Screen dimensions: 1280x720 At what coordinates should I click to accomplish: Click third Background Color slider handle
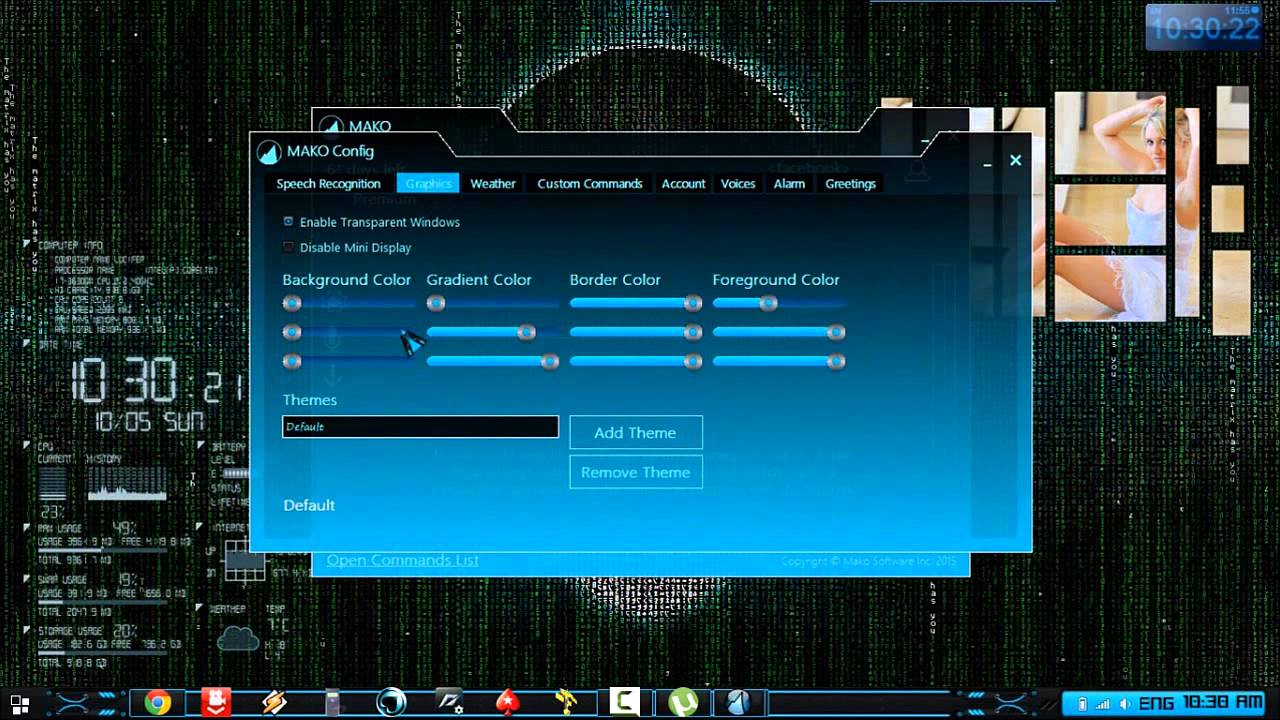pos(292,361)
